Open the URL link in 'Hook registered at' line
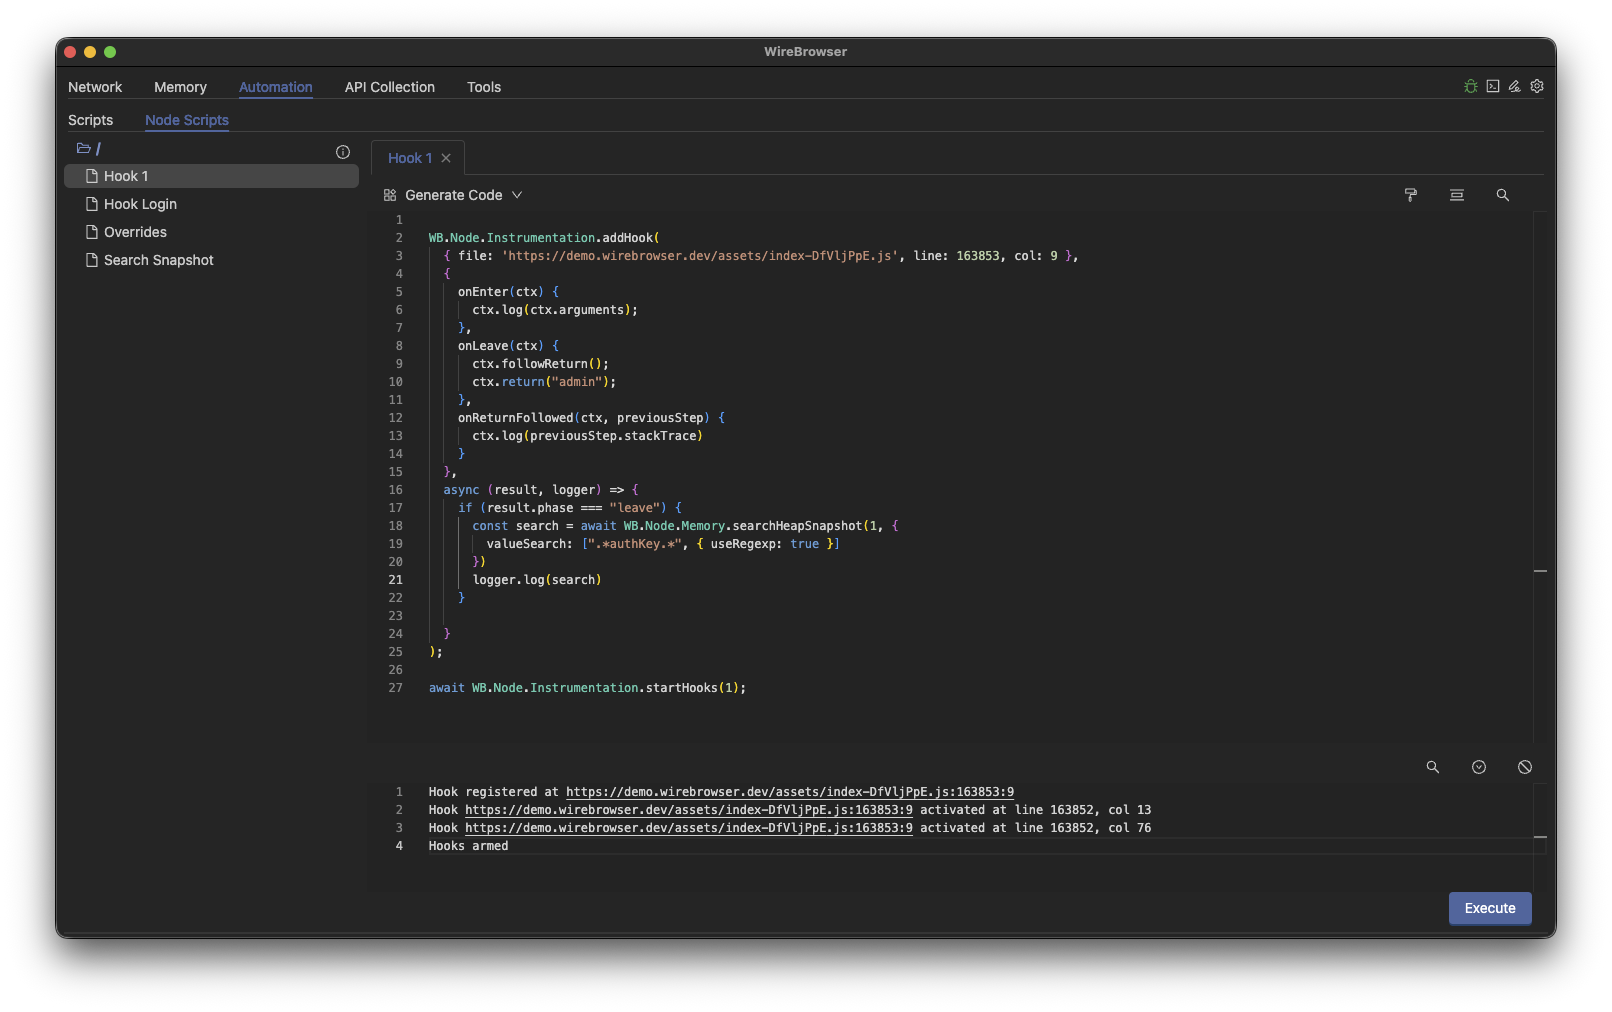 790,792
